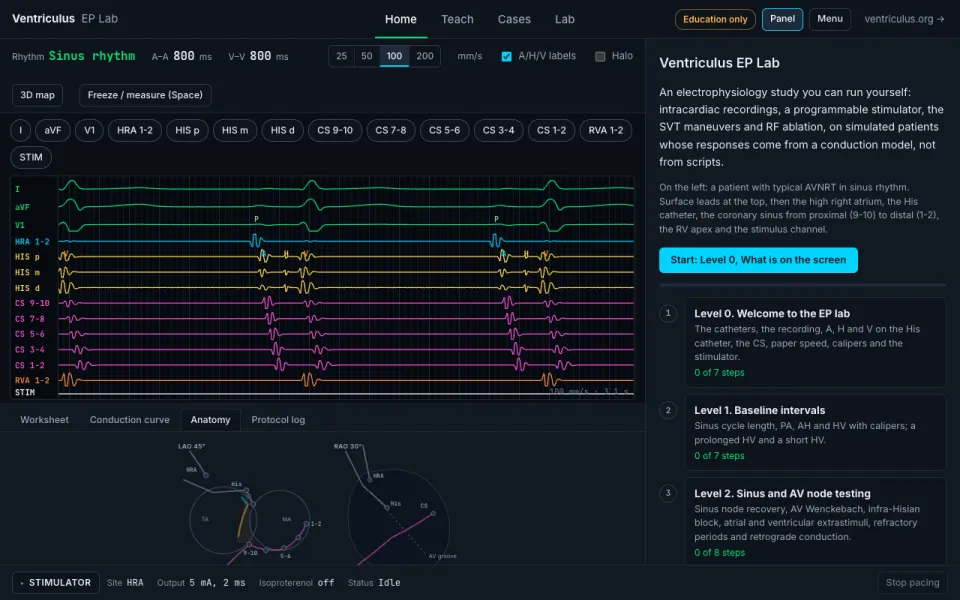This screenshot has width=960, height=600.
Task: Enable the Halo checkbox
Action: (600, 56)
